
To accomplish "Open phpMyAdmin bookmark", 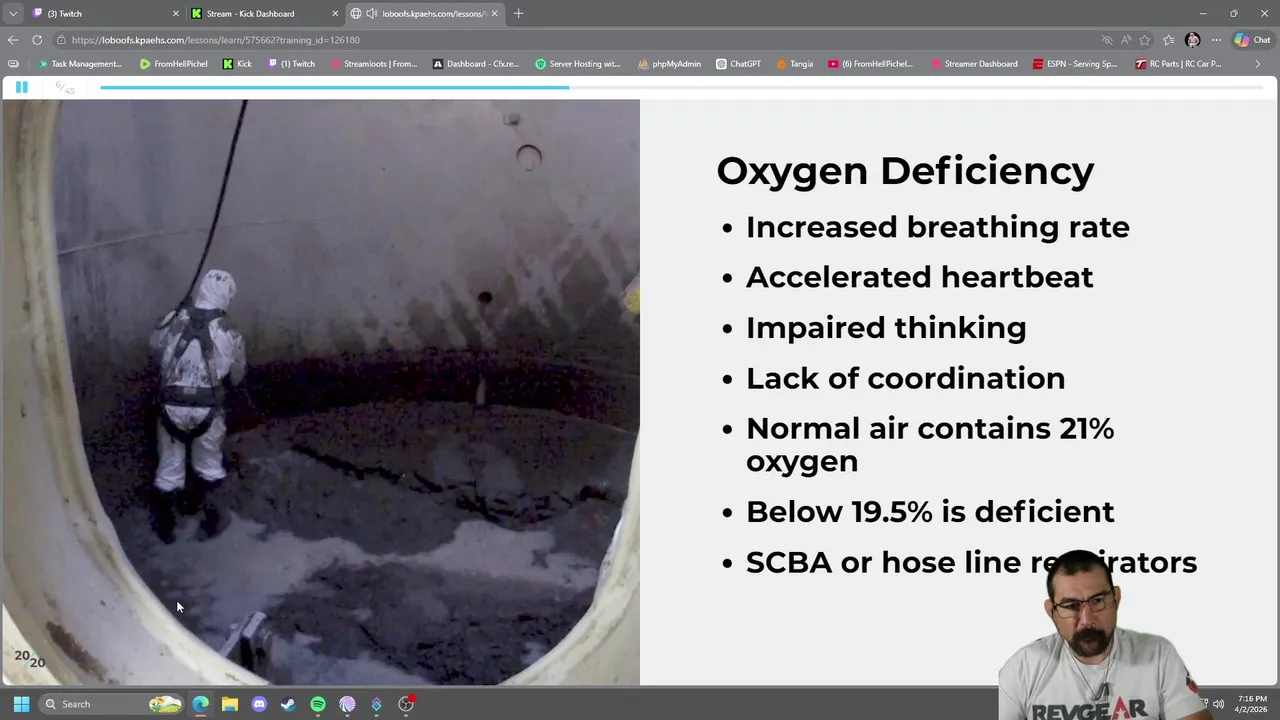I will pos(669,64).
